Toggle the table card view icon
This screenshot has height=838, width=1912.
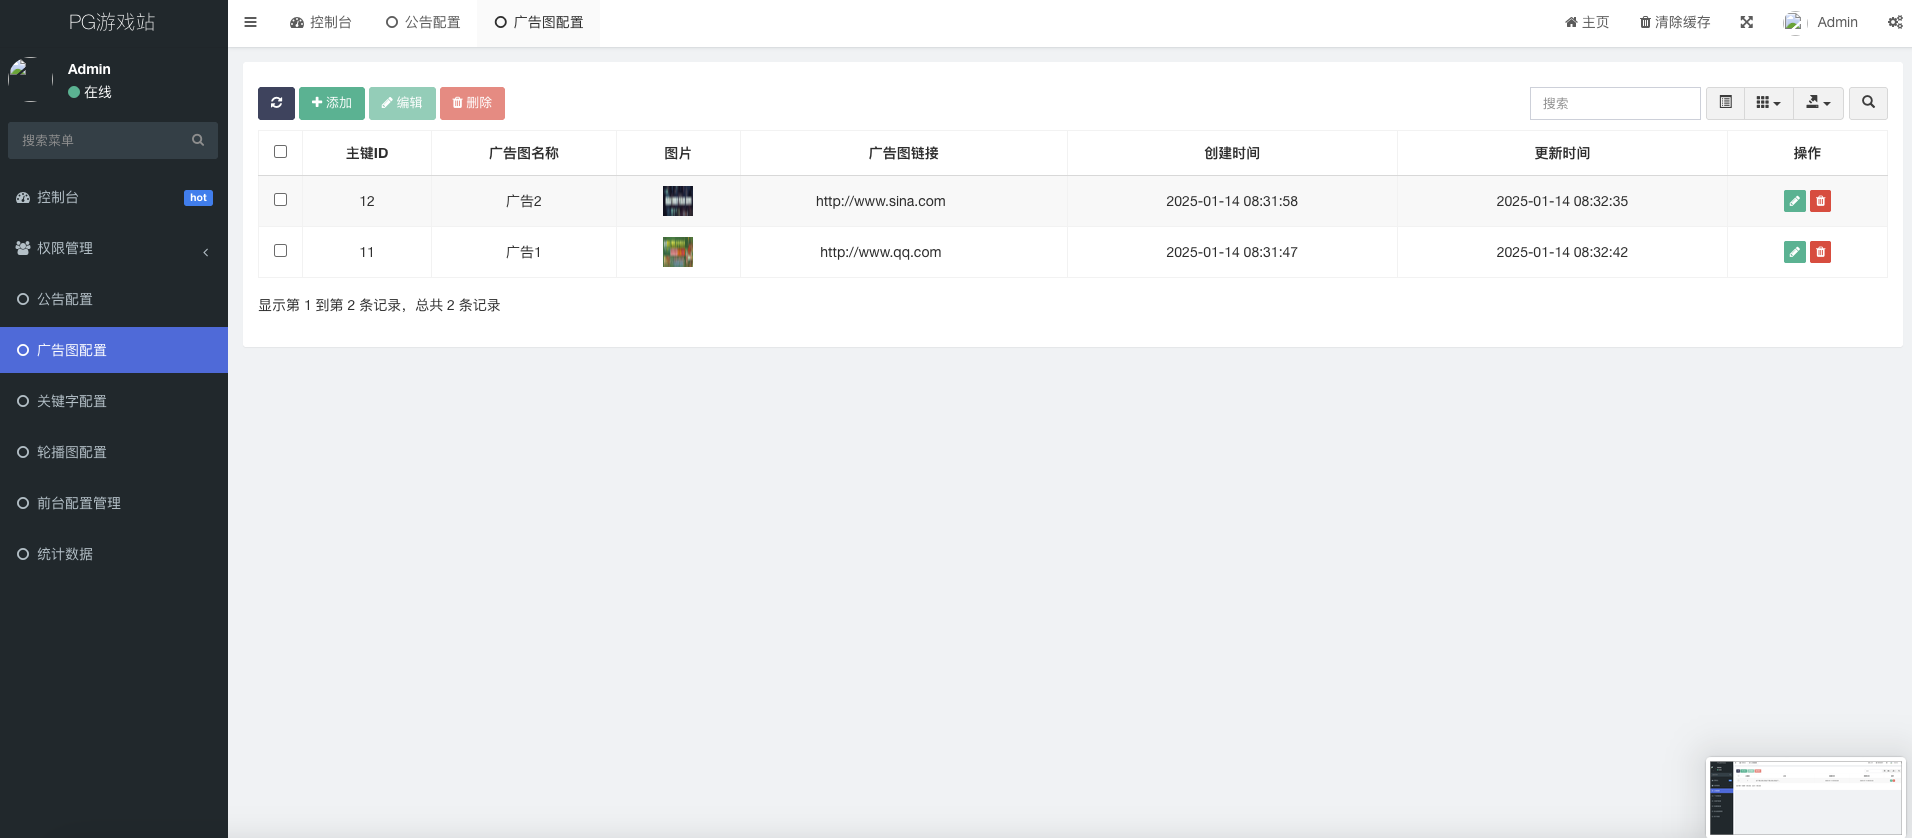click(1725, 103)
